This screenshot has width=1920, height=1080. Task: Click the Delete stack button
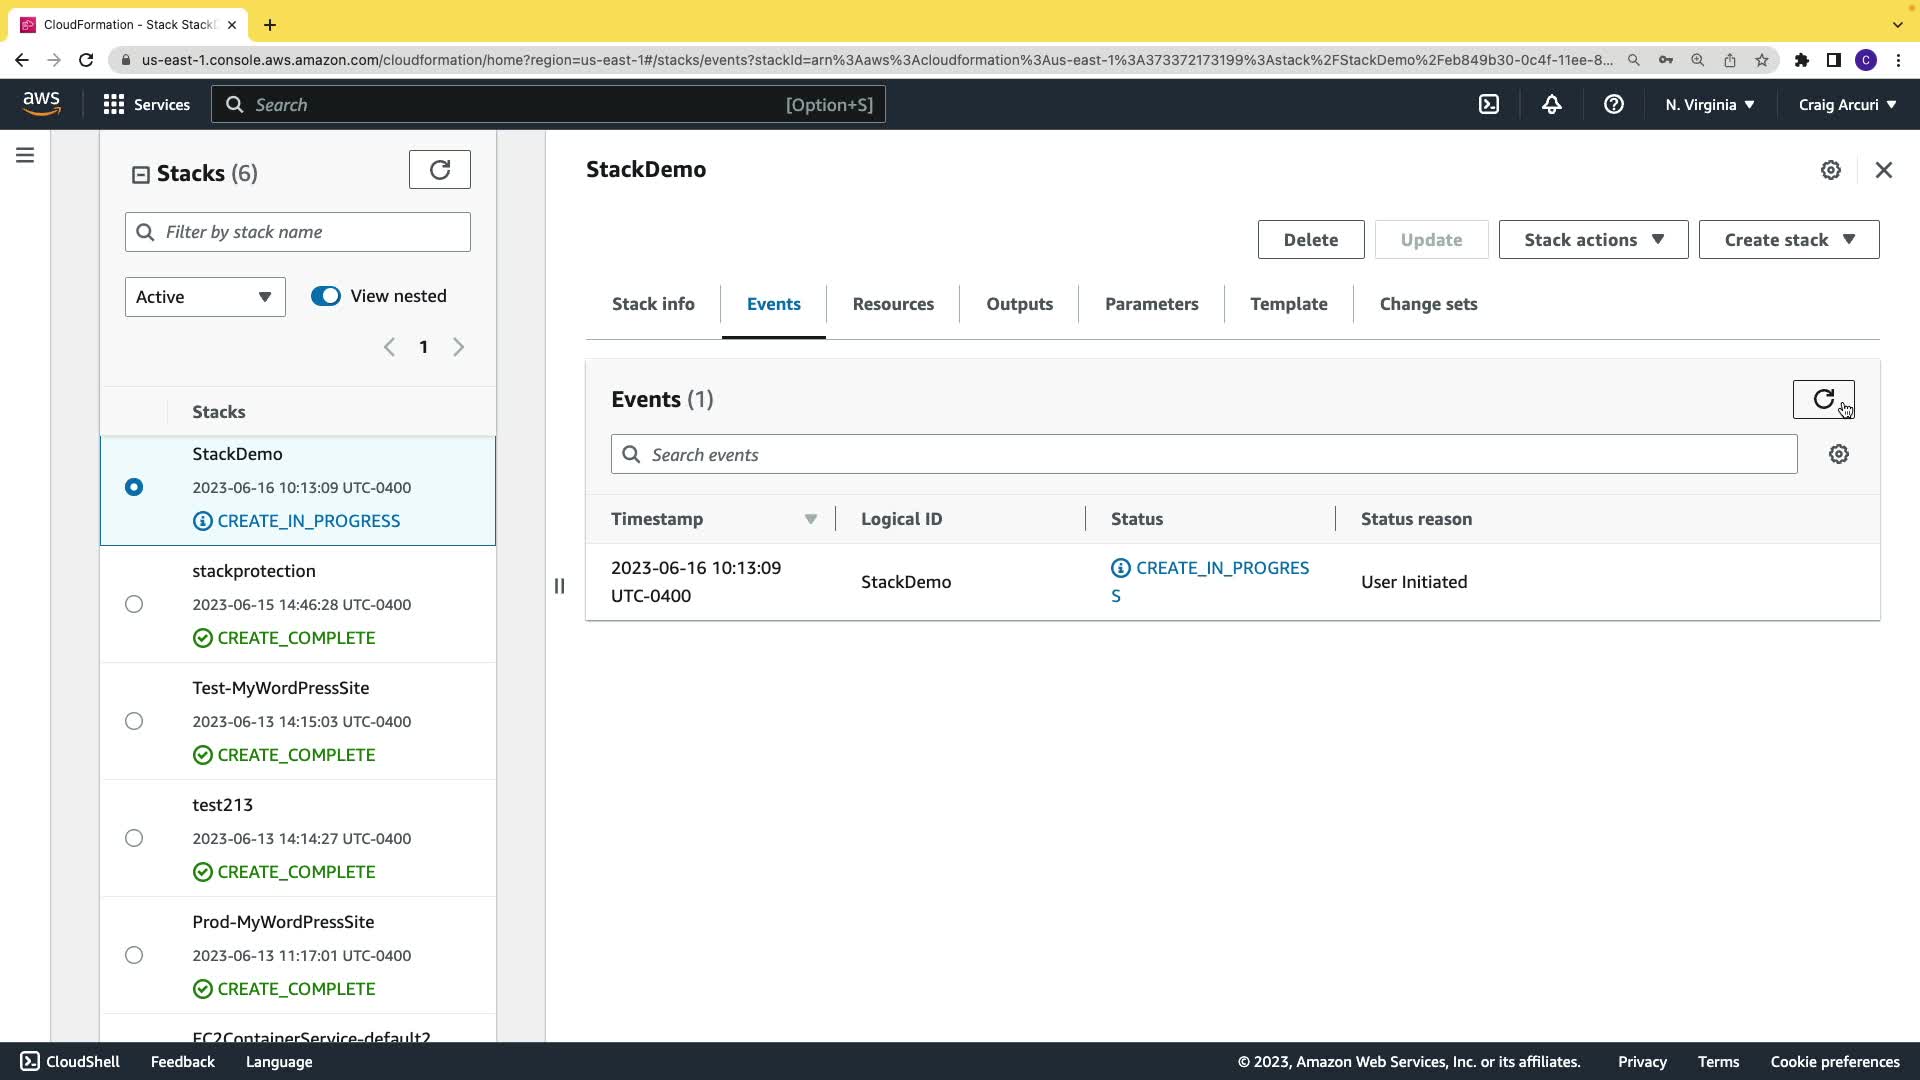[x=1310, y=240]
